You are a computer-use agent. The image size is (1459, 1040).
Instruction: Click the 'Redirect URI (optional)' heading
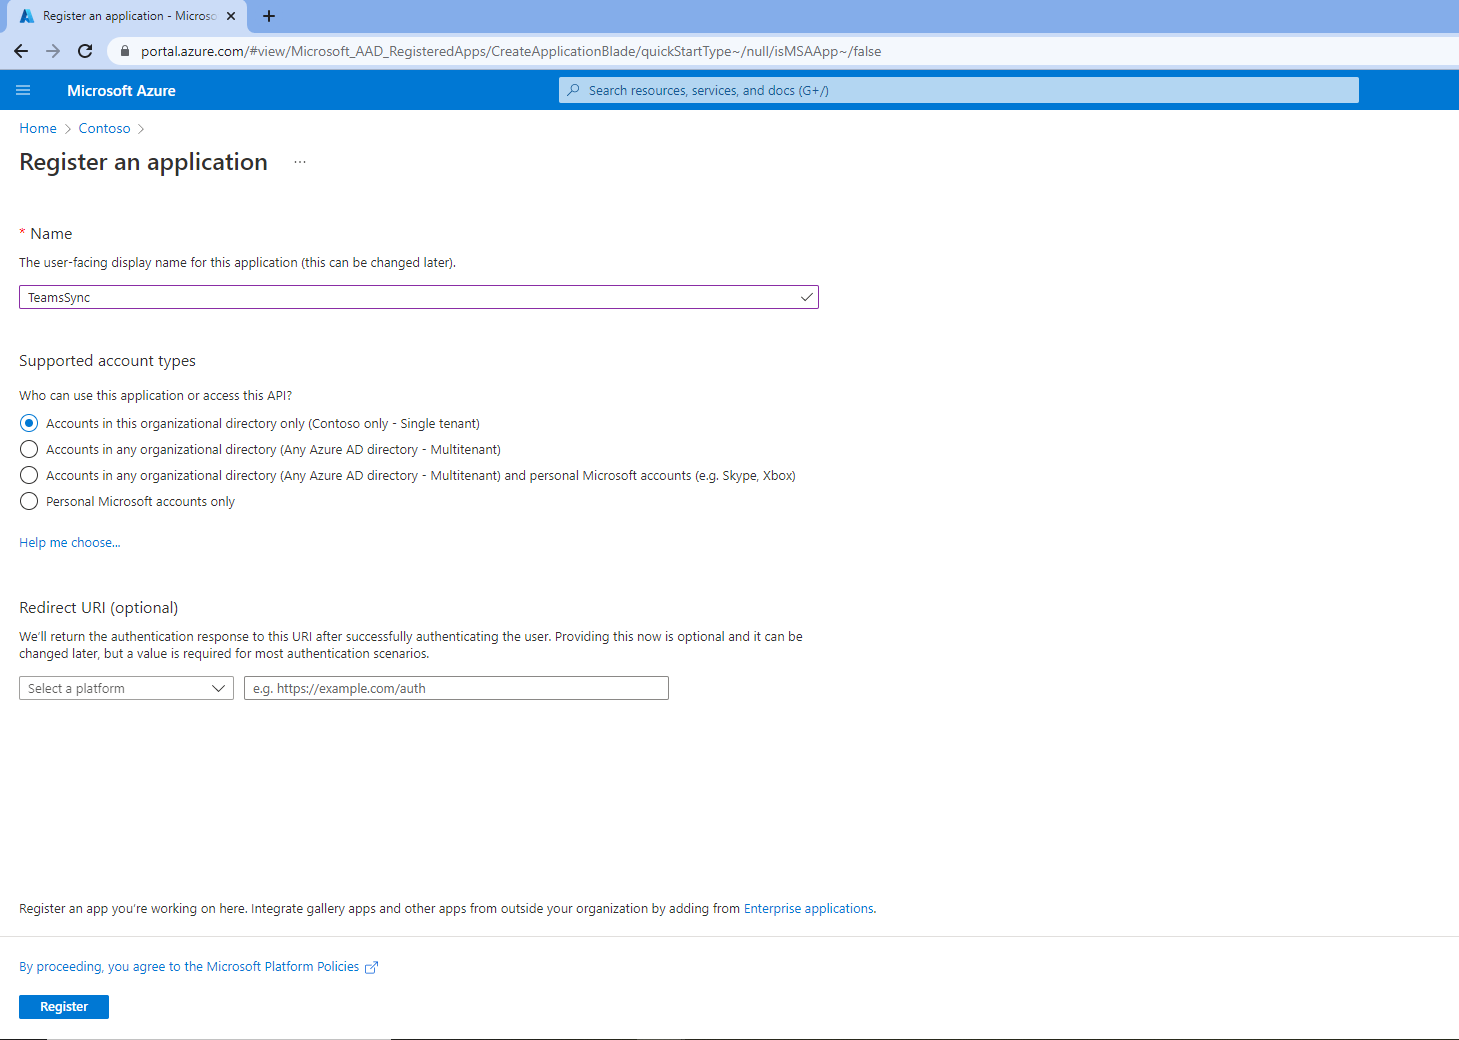99,607
